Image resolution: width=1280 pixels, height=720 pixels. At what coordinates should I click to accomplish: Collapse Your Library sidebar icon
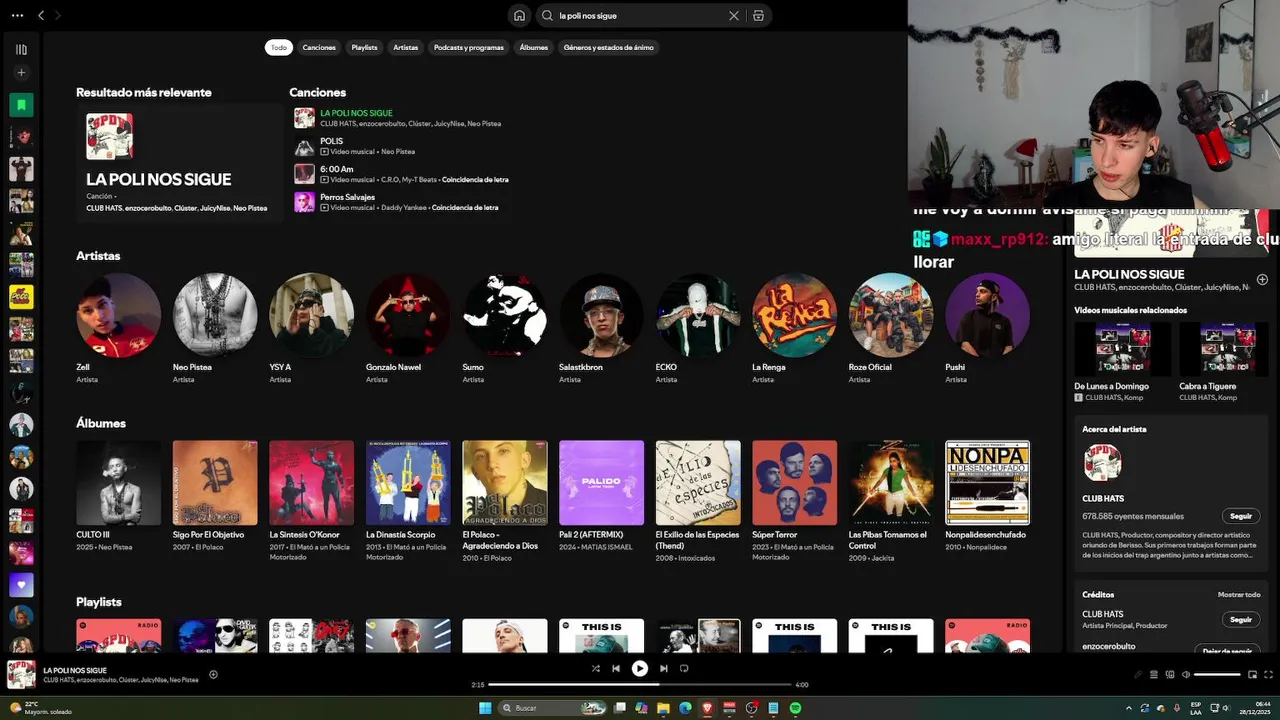(21, 49)
